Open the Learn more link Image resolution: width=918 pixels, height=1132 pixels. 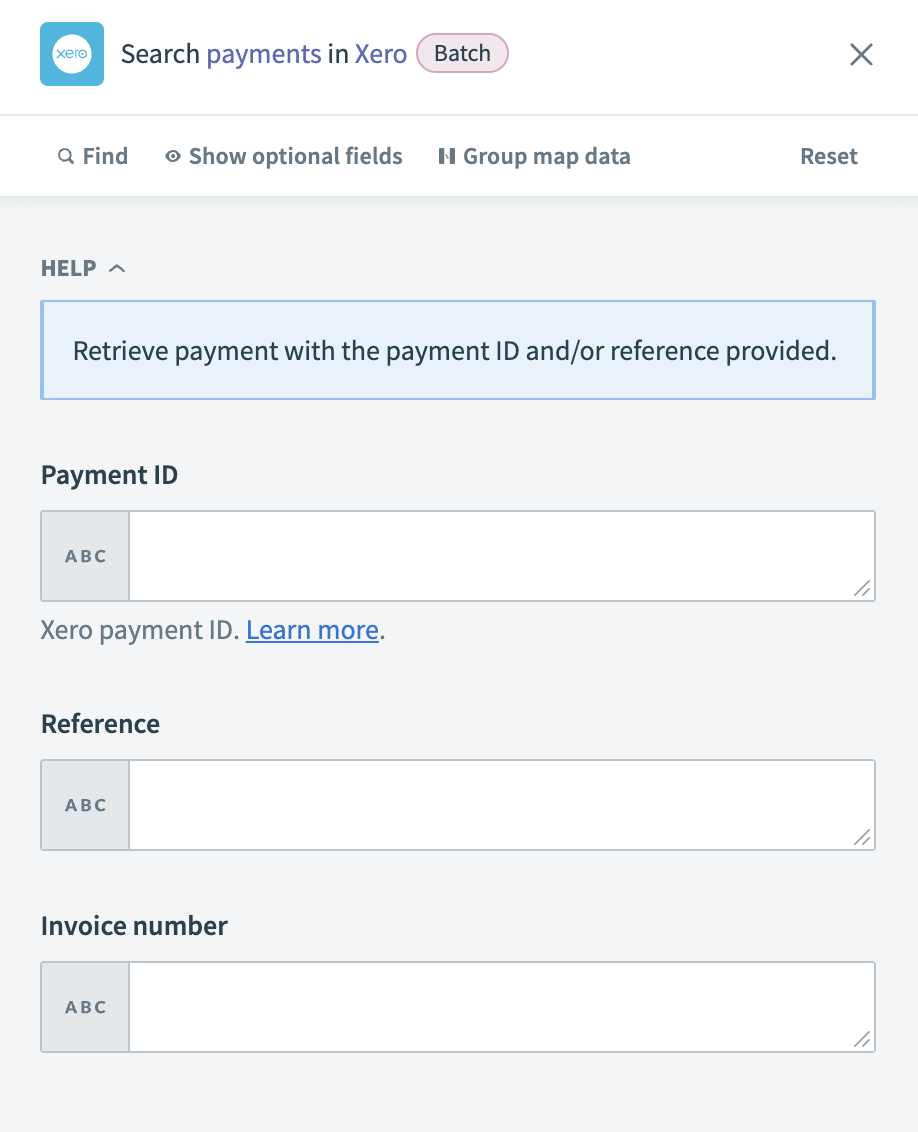[312, 630]
